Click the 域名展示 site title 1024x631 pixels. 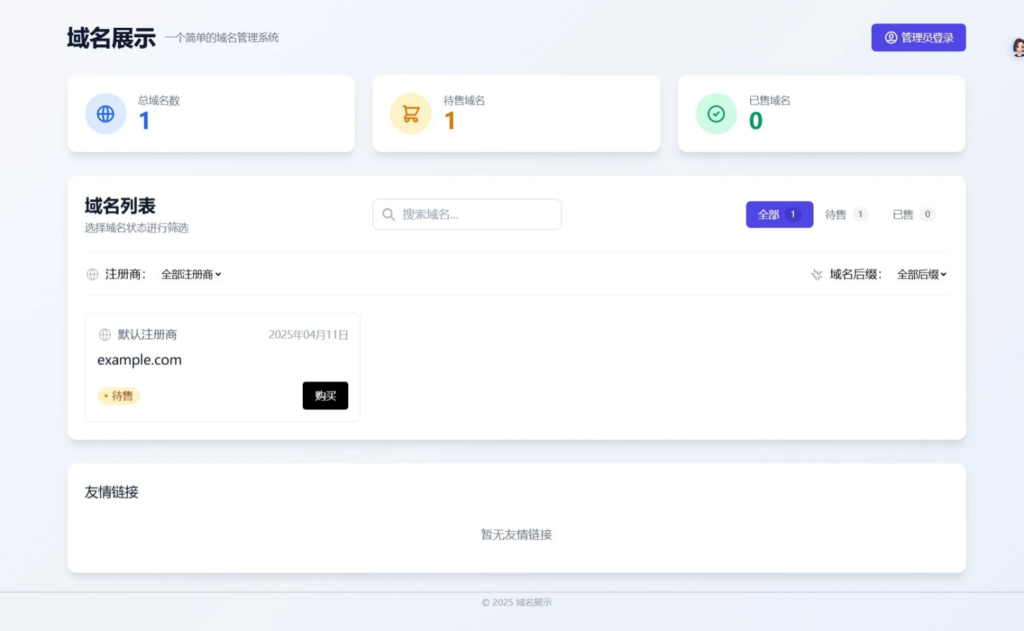(x=111, y=38)
